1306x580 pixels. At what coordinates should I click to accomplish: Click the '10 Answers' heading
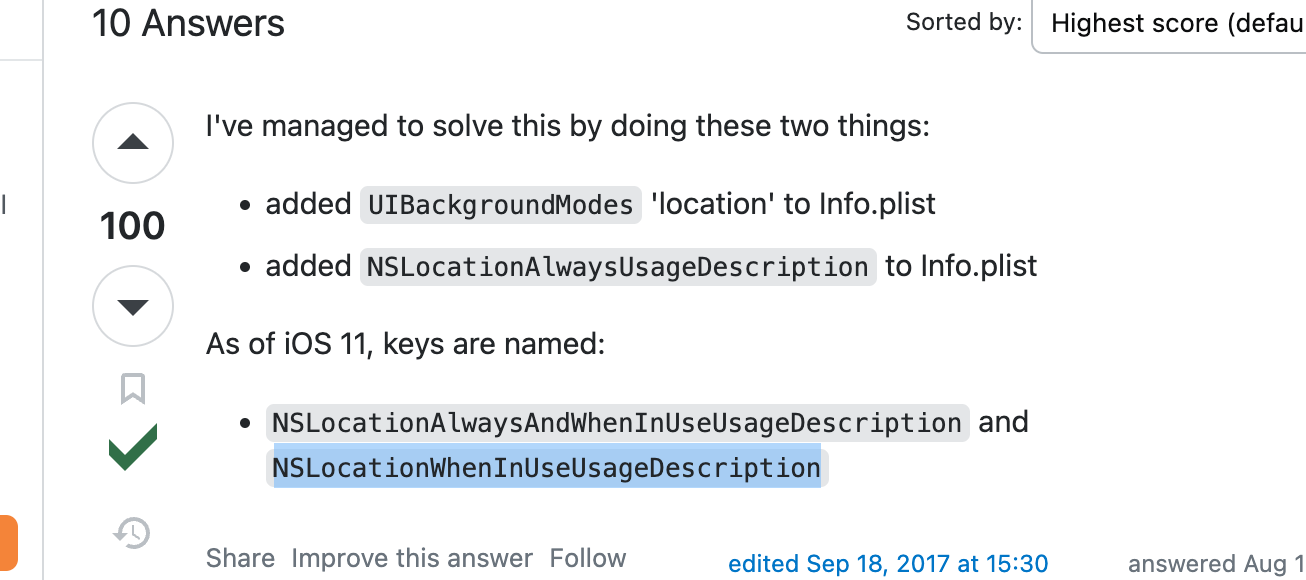point(188,23)
